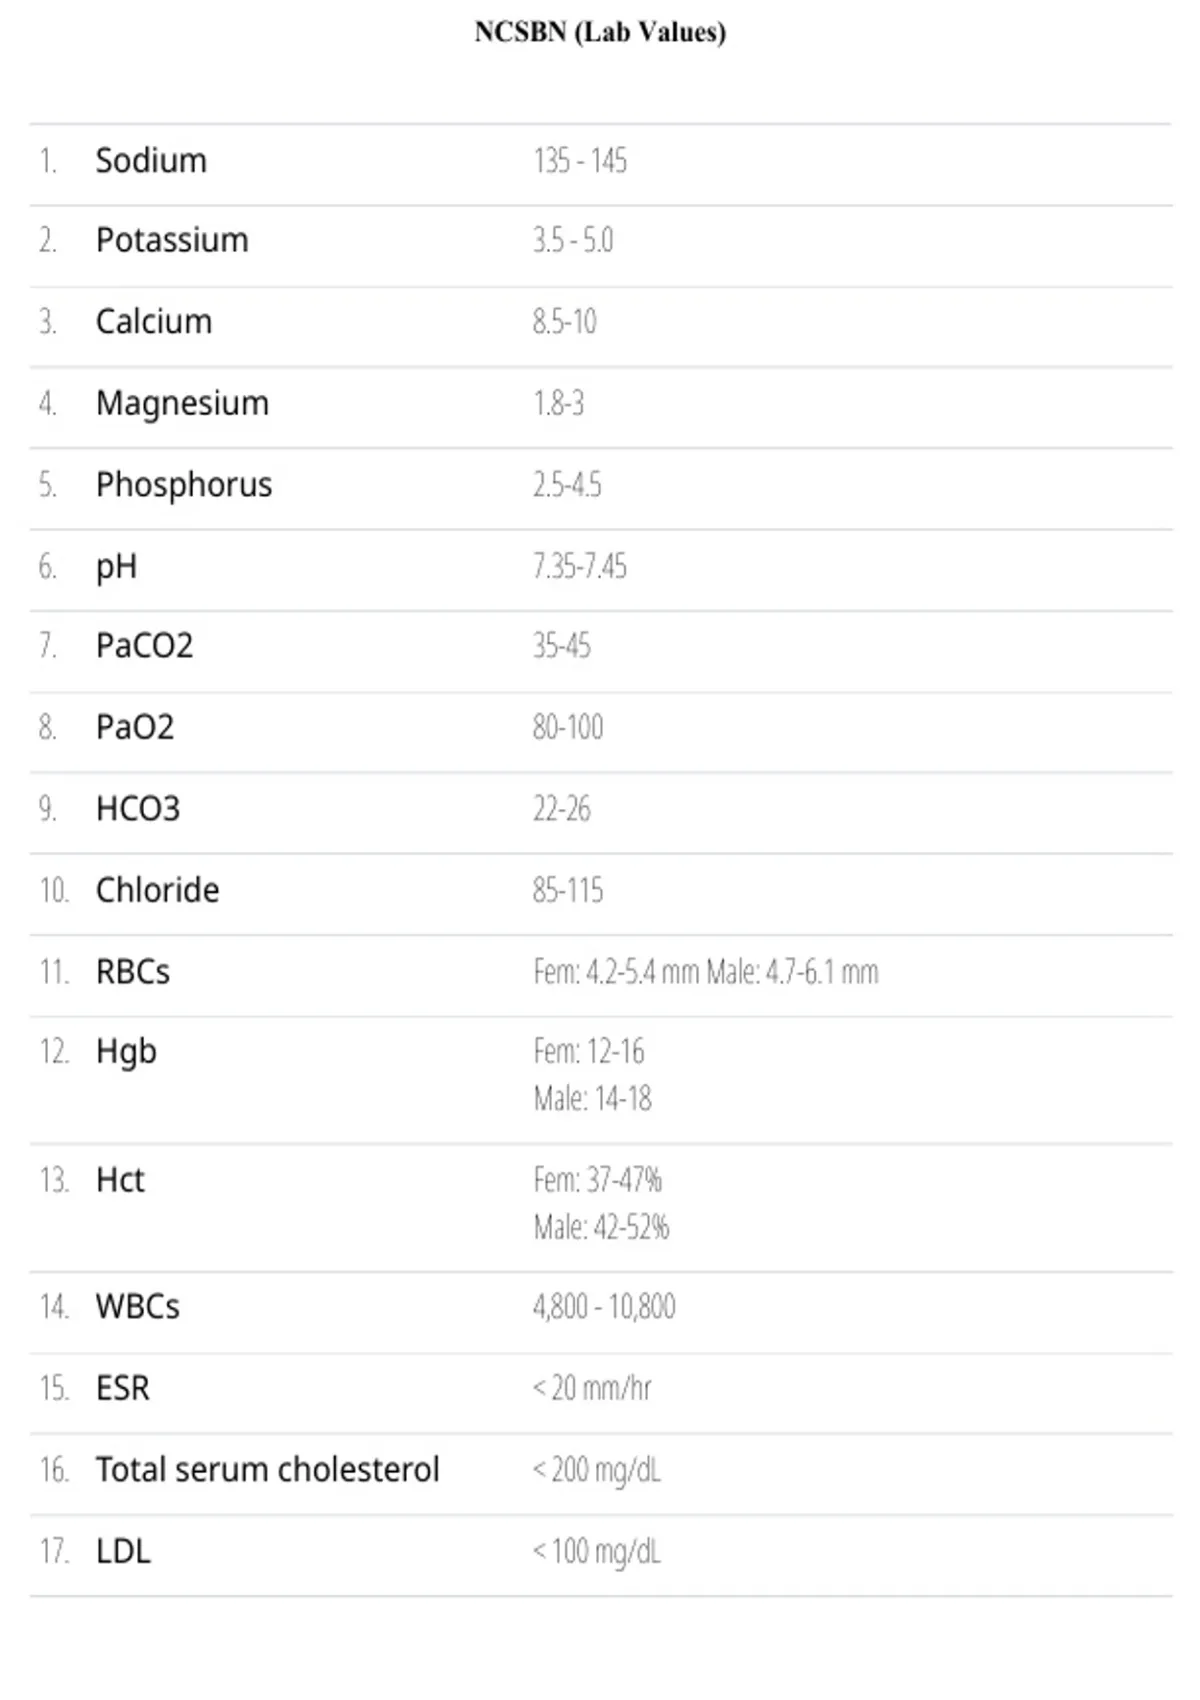
Task: Click the PaO2 value 80-100
Action: (568, 727)
